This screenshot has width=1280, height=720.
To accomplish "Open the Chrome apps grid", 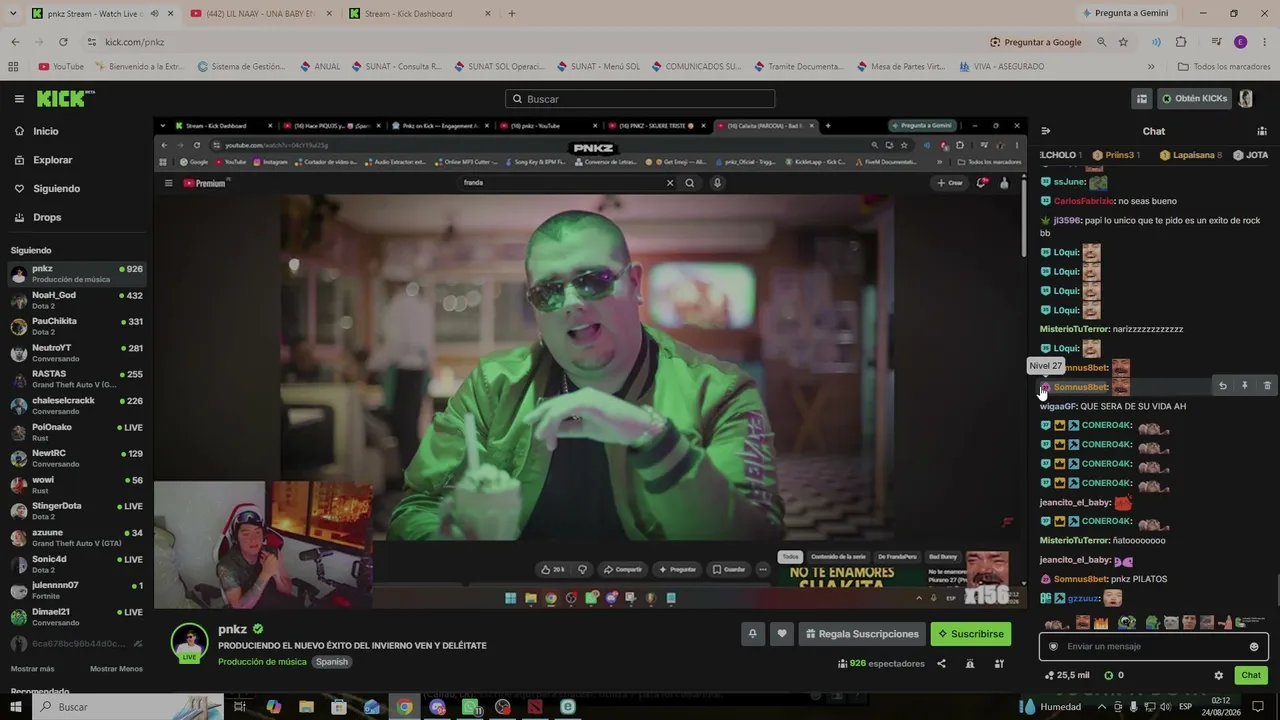I will pyautogui.click(x=13, y=67).
